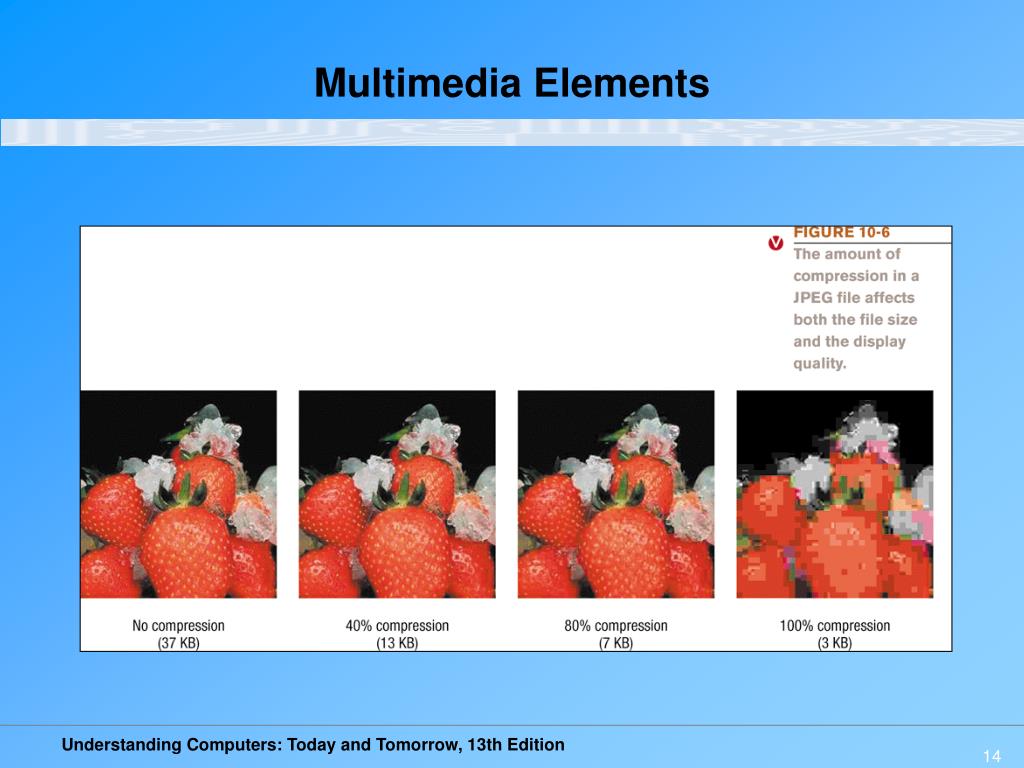
Task: Click the '(3 KB)' file size label
Action: pos(835,643)
